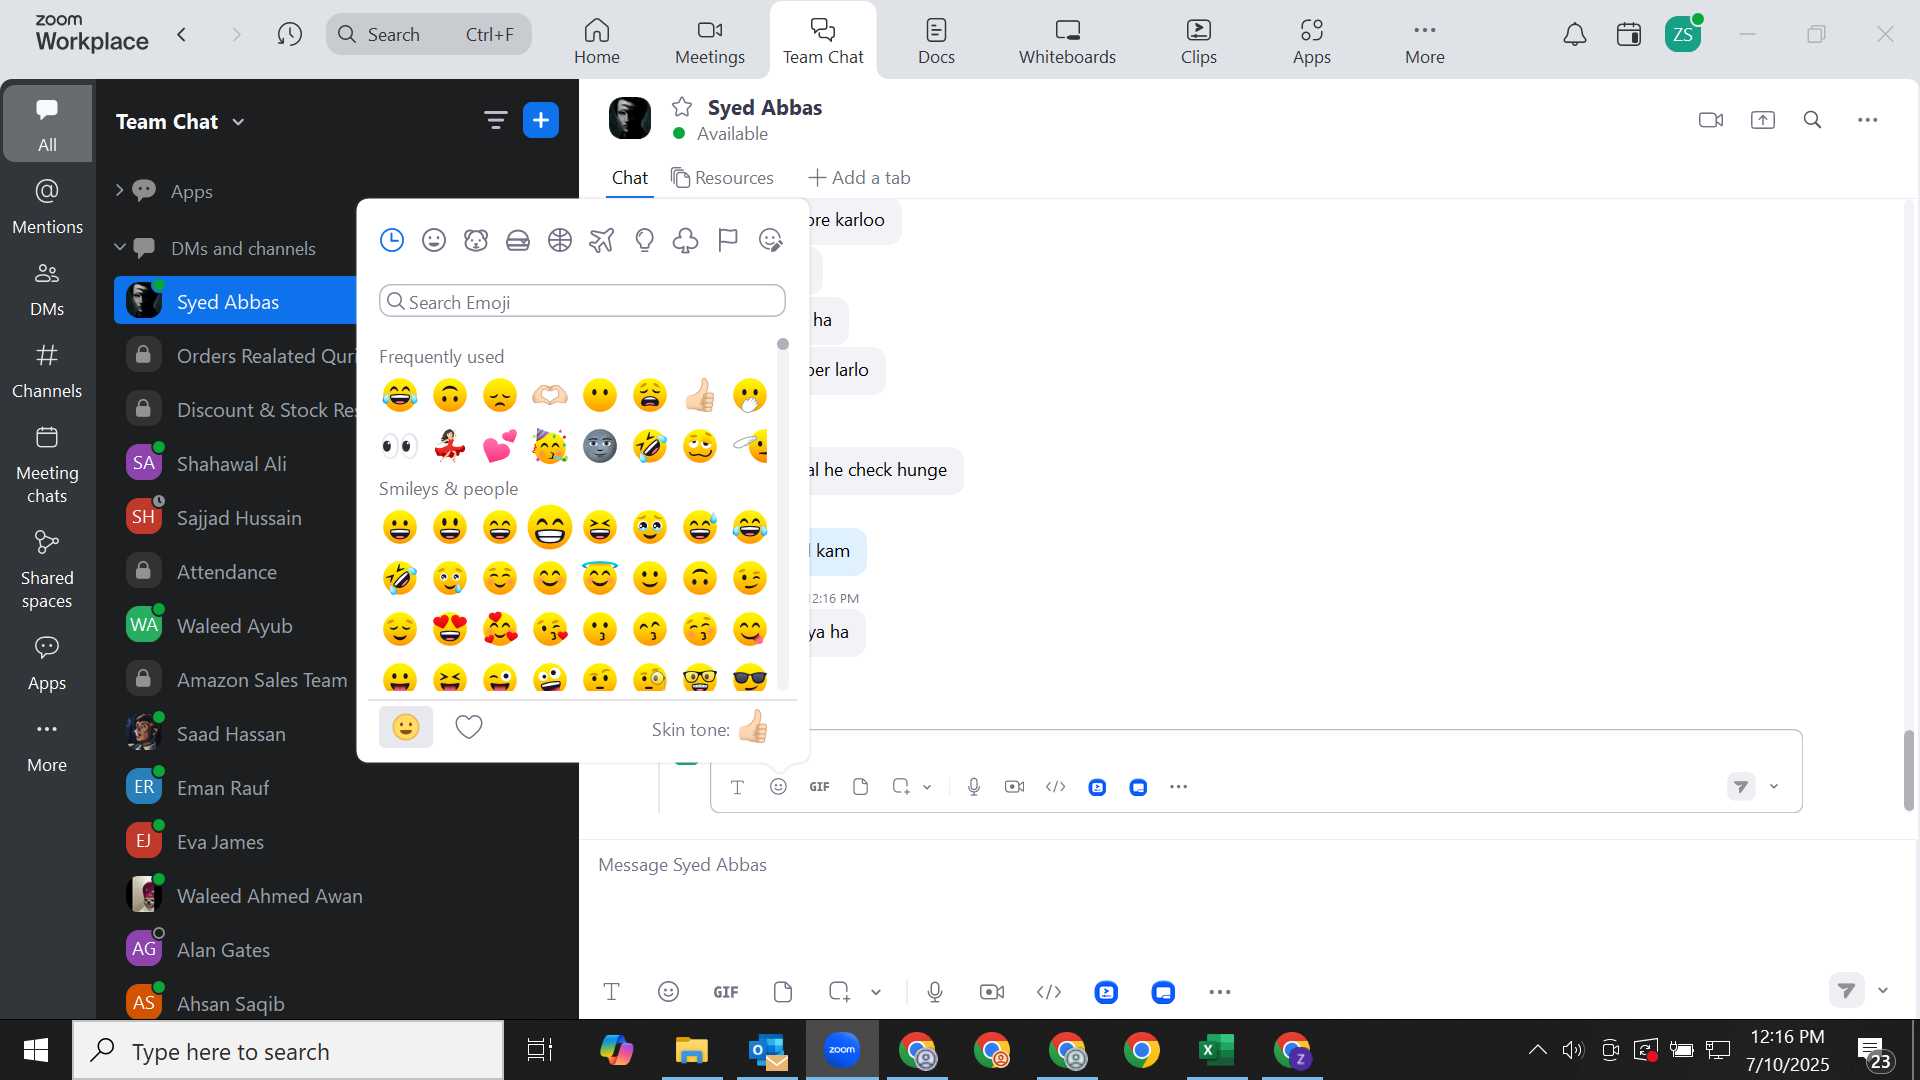The width and height of the screenshot is (1920, 1080).
Task: Star the Syed Abbas conversation
Action: click(682, 107)
